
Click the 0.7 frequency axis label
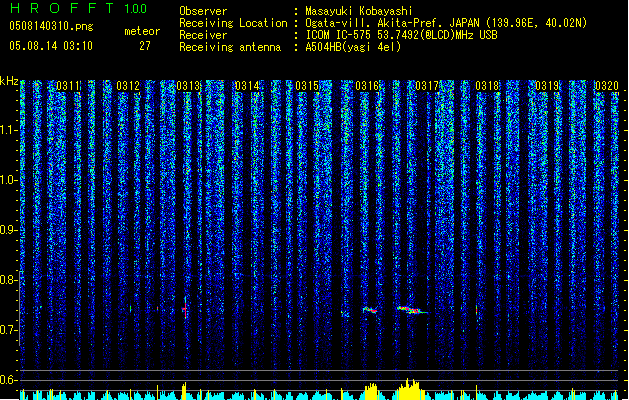pos(8,330)
